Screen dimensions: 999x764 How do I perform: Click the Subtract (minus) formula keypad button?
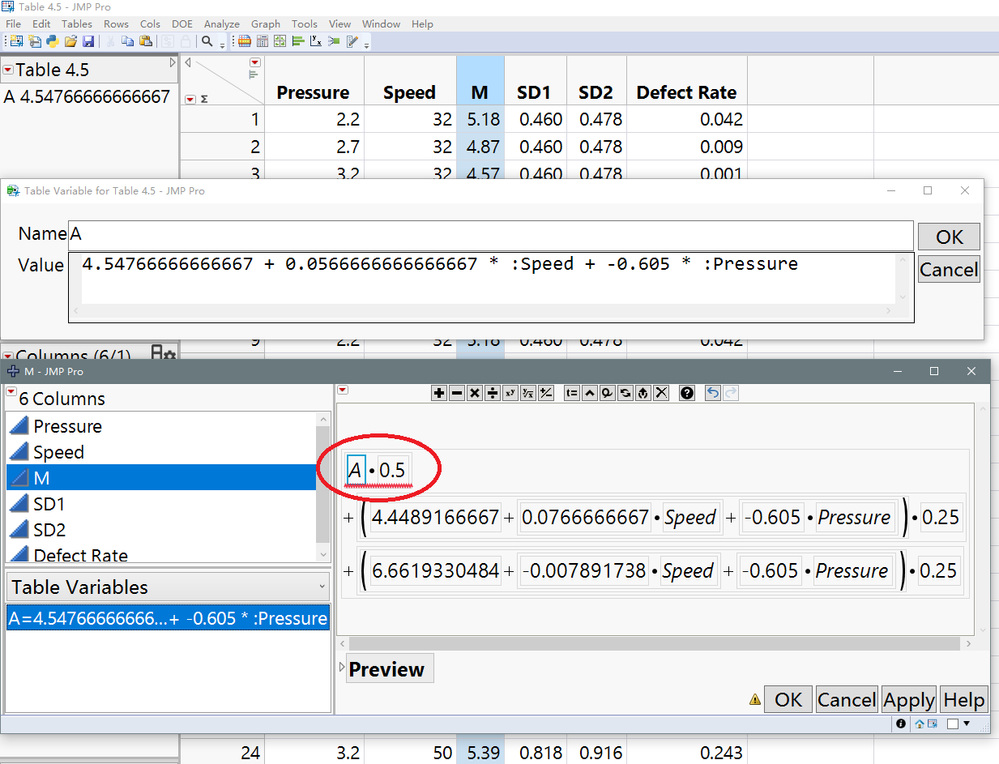[457, 393]
